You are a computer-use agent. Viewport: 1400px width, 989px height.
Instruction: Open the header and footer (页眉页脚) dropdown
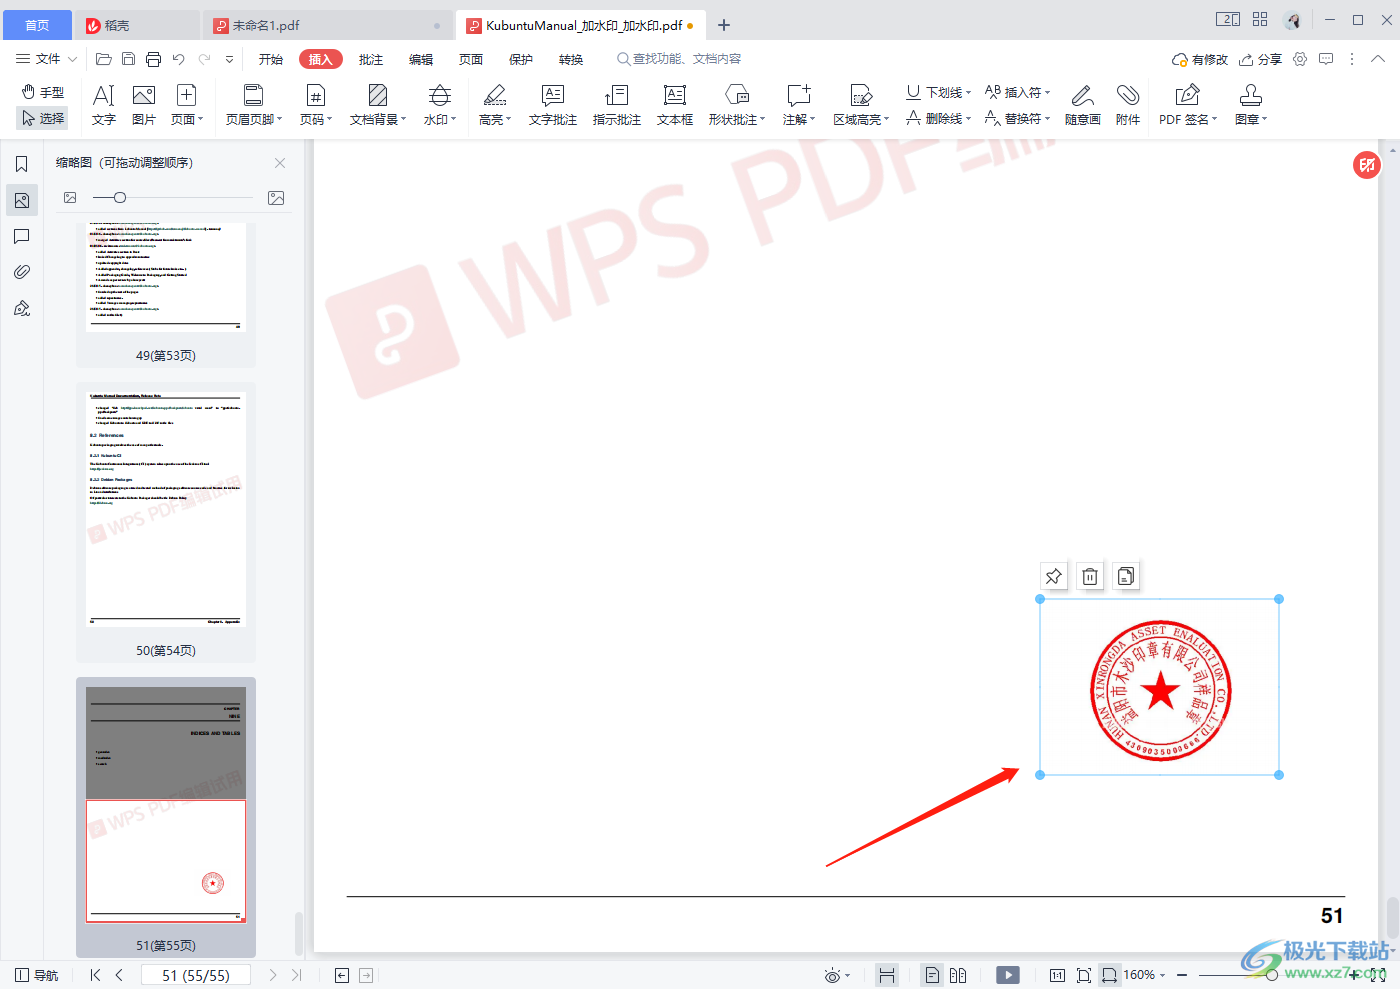click(x=254, y=105)
